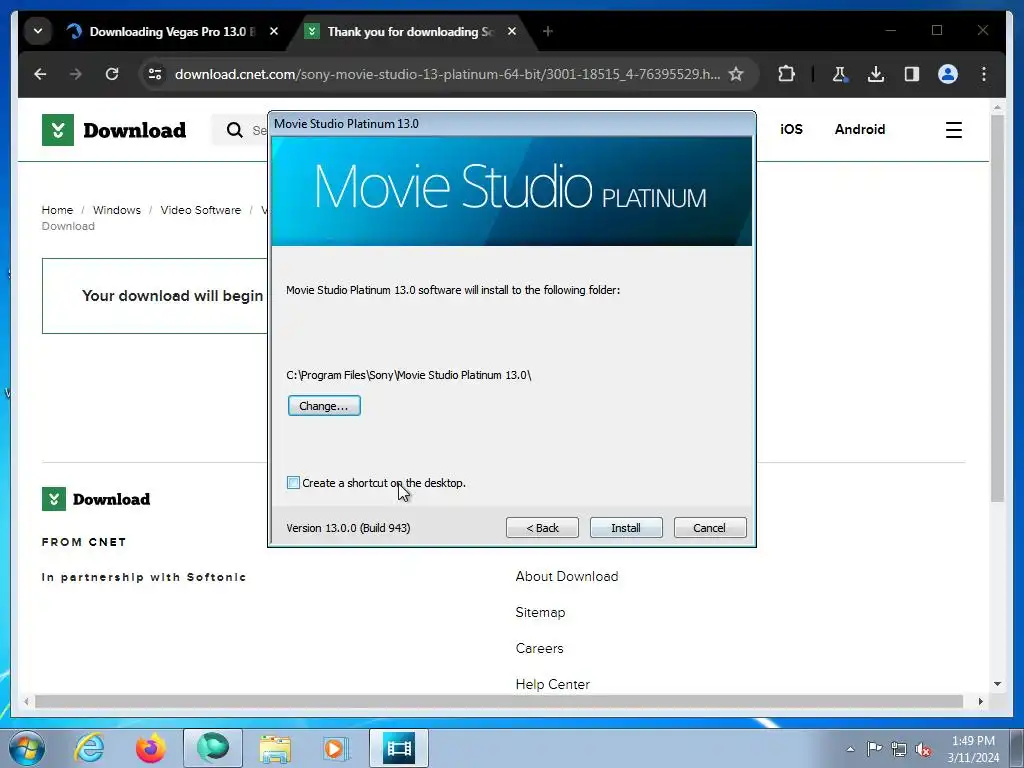Click the green Download logo icon in header
Image resolution: width=1024 pixels, height=768 pixels.
[x=57, y=130]
